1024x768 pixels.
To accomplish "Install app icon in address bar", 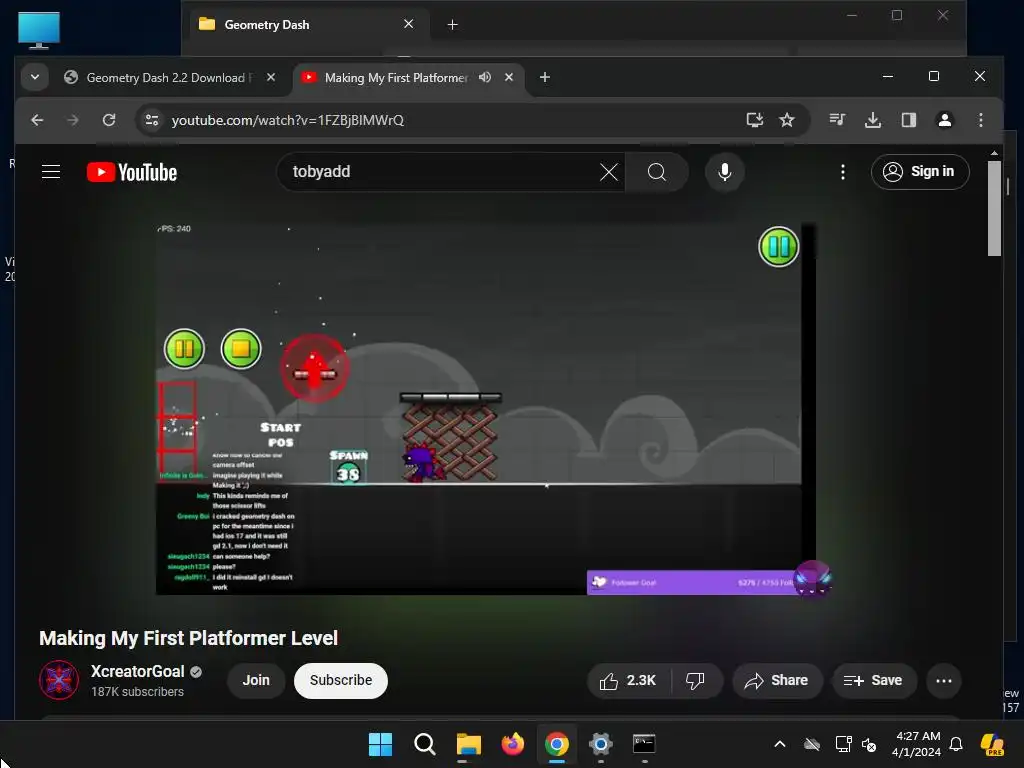I will [x=754, y=120].
